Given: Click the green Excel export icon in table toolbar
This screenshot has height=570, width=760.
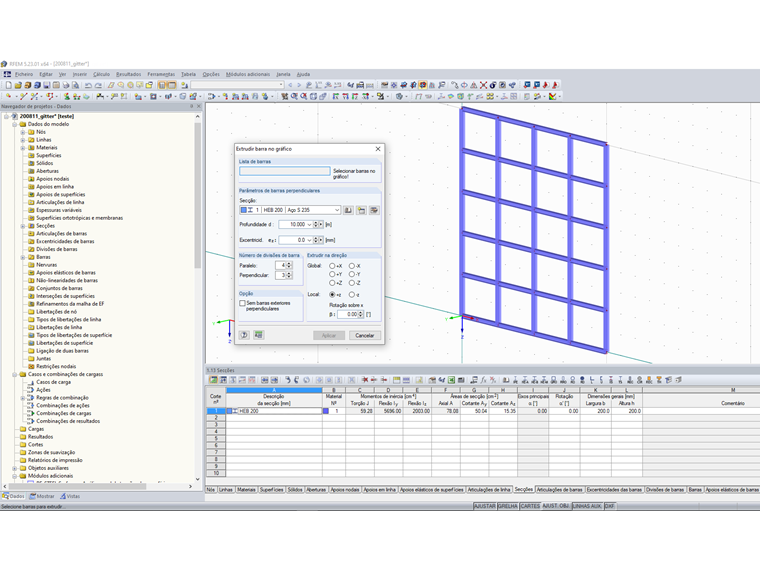Looking at the screenshot, I should (x=451, y=380).
